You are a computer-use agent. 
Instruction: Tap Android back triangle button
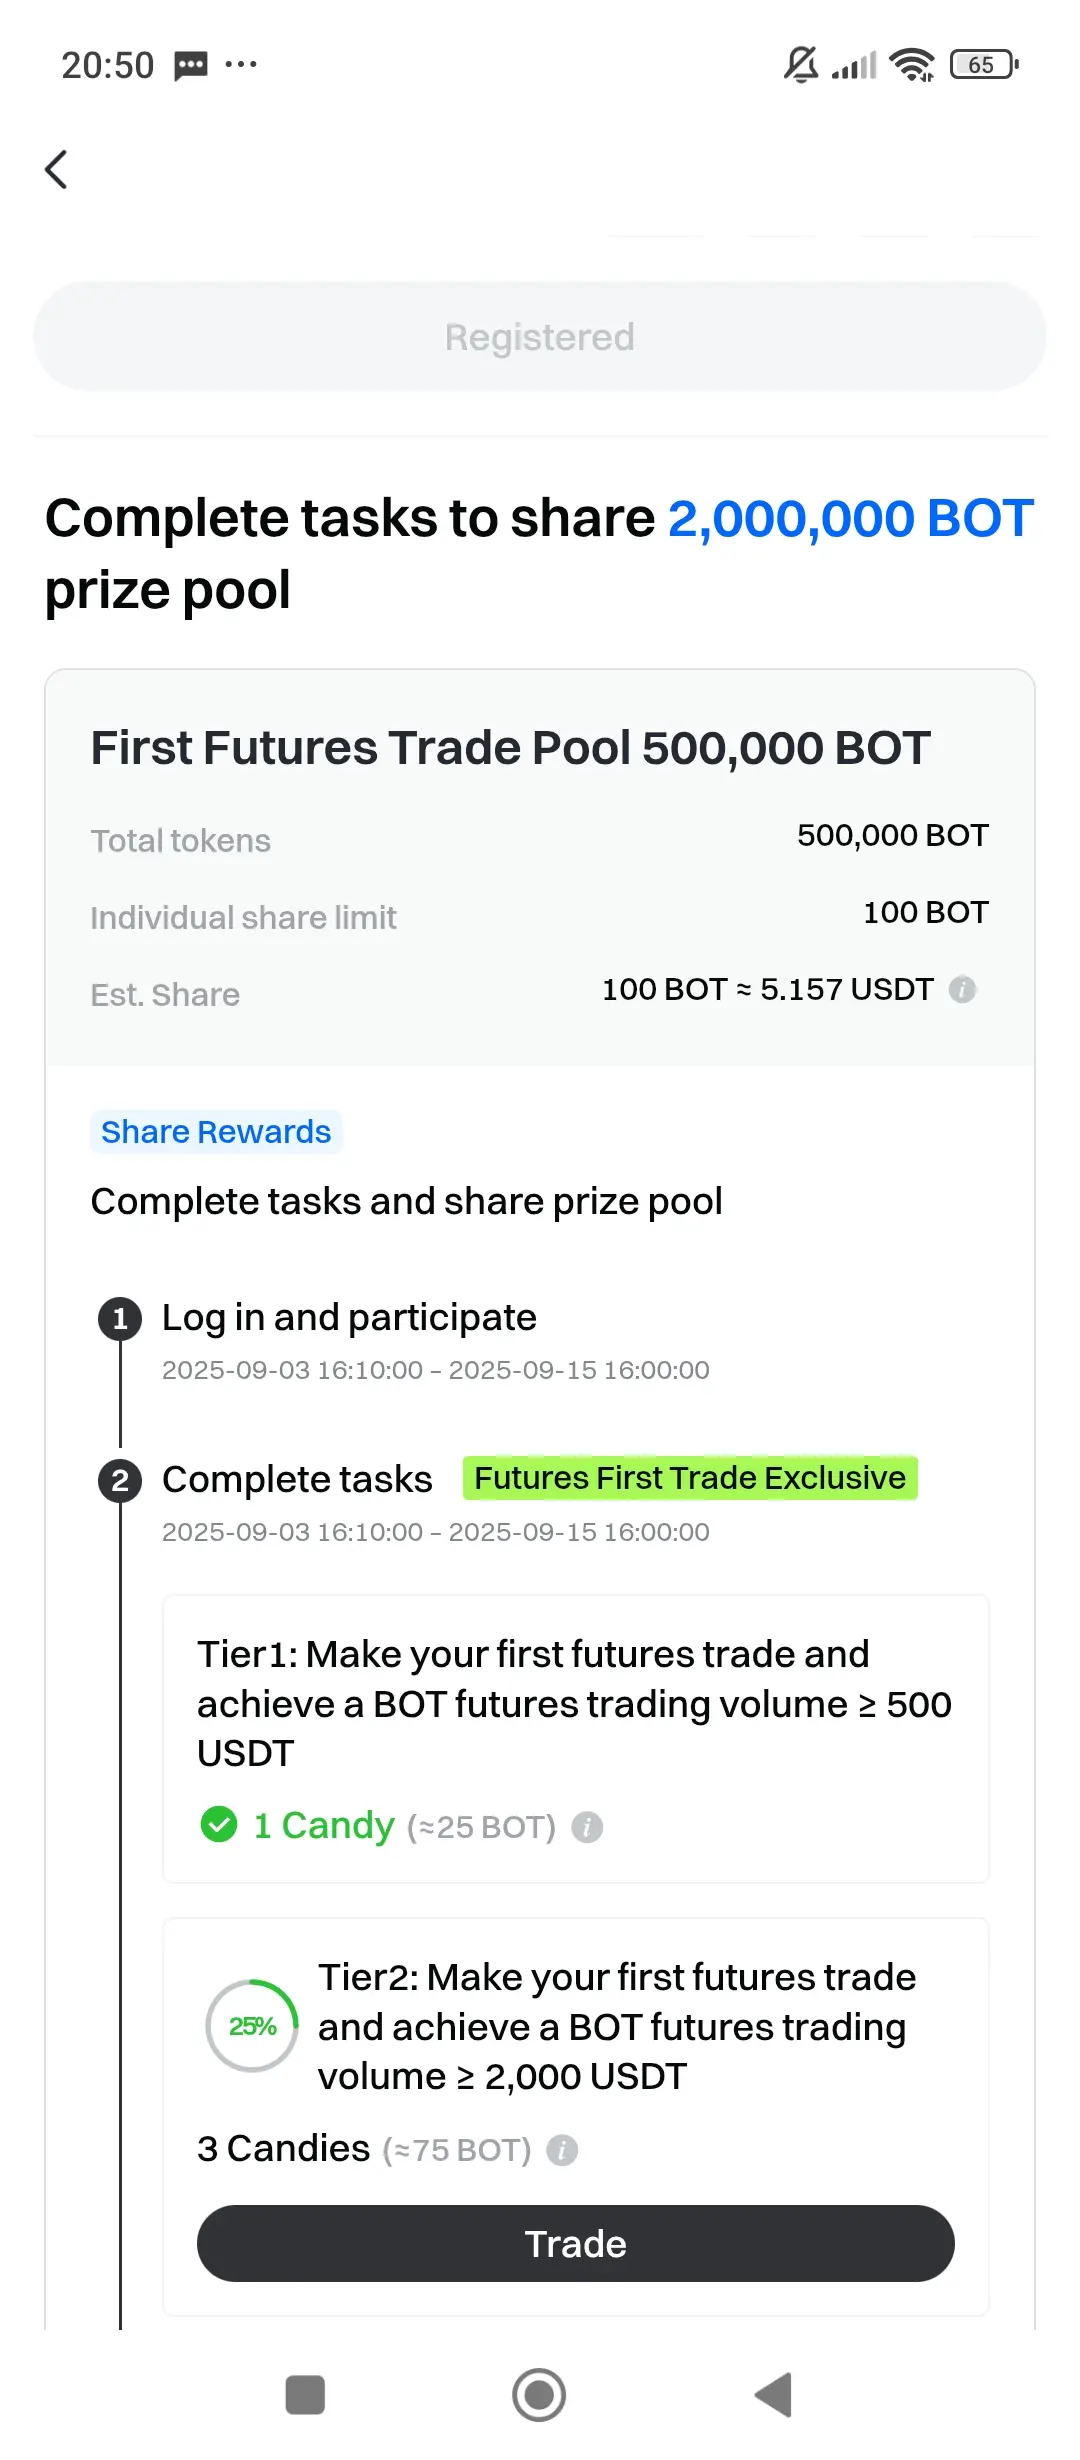[774, 2395]
